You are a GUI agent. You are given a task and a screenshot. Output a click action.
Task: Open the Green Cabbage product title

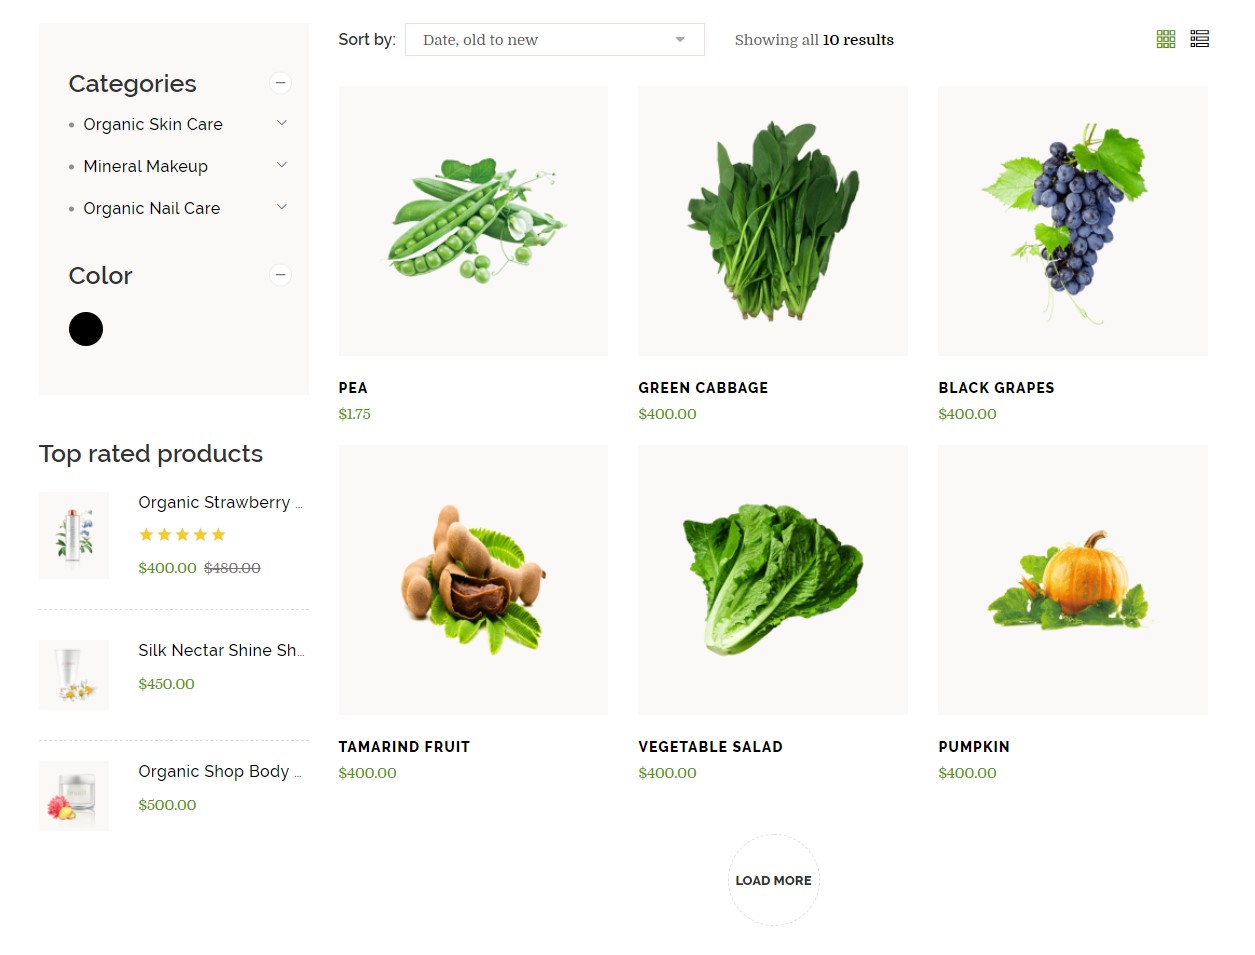click(704, 388)
